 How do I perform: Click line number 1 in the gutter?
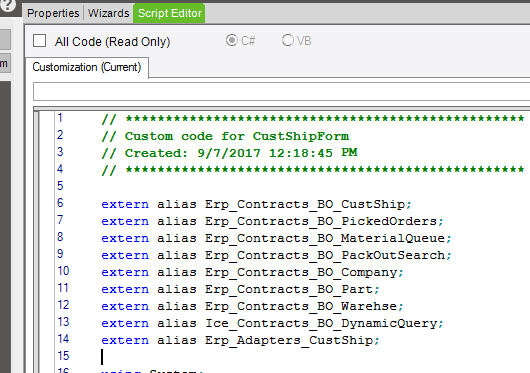click(60, 118)
